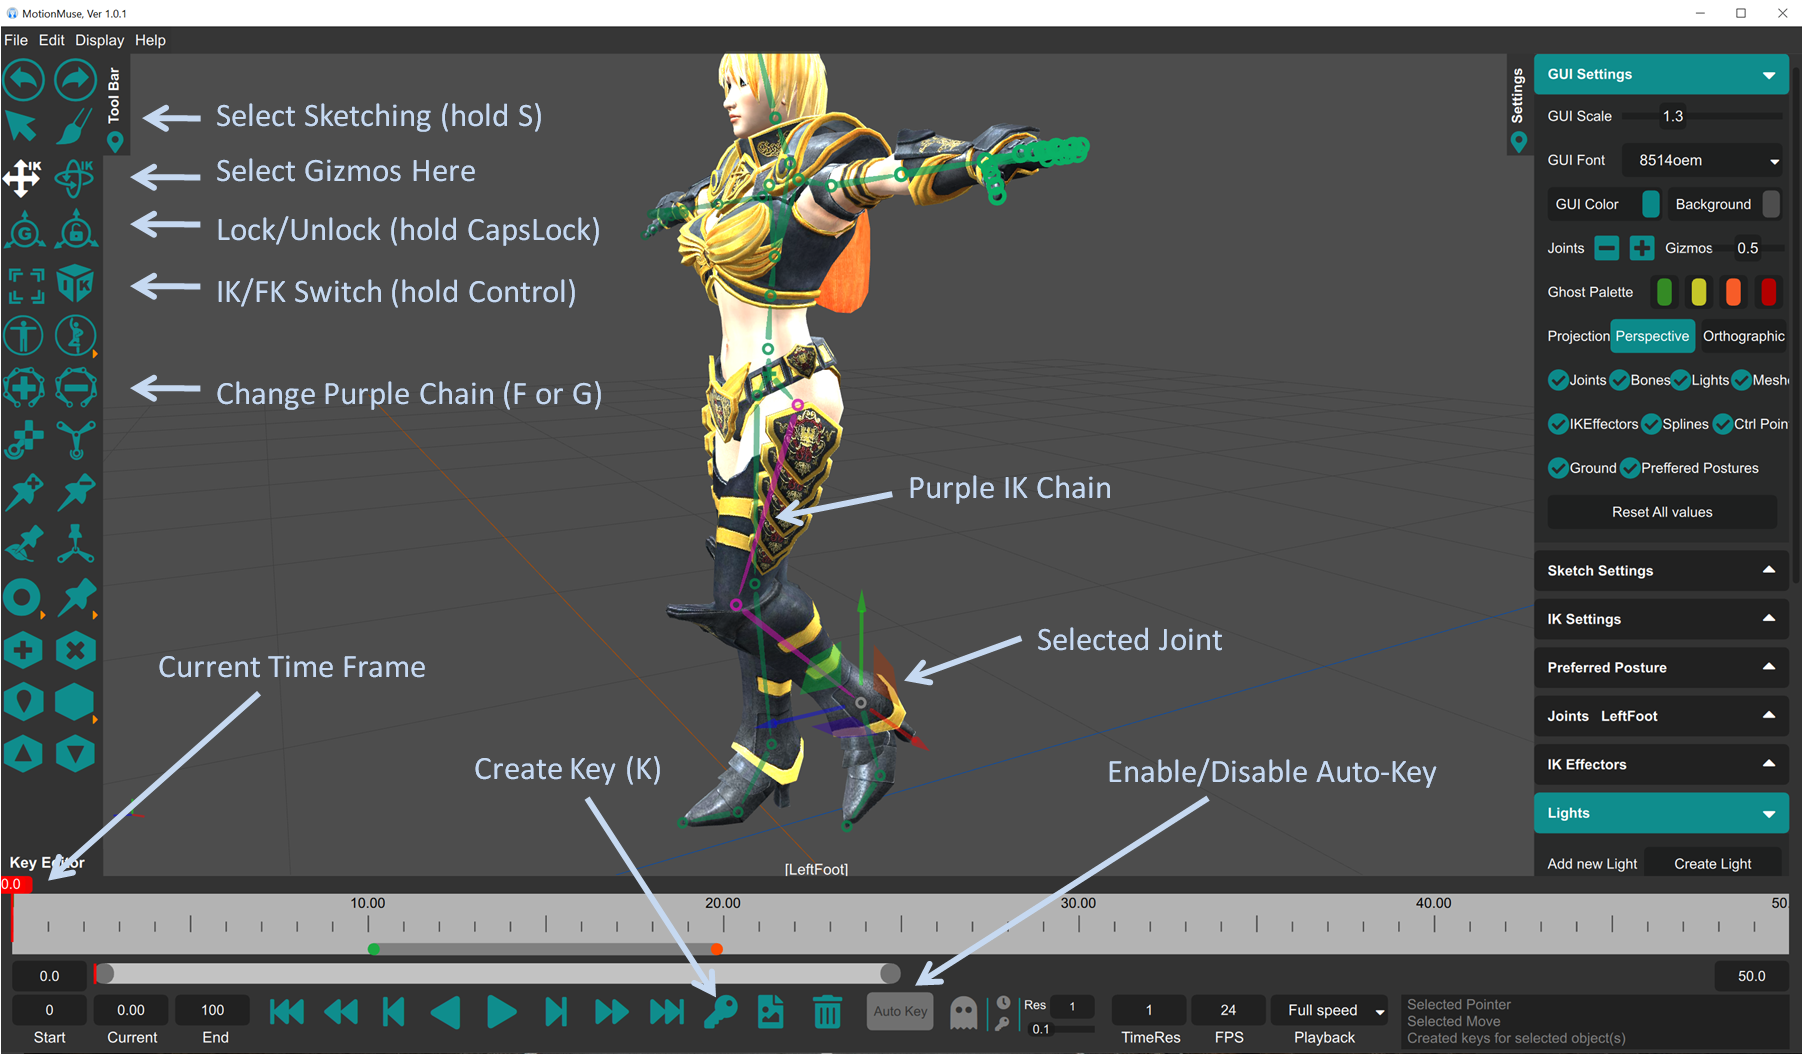Decrease joints size with minus button
Viewport: 1803px width, 1055px height.
1606,248
